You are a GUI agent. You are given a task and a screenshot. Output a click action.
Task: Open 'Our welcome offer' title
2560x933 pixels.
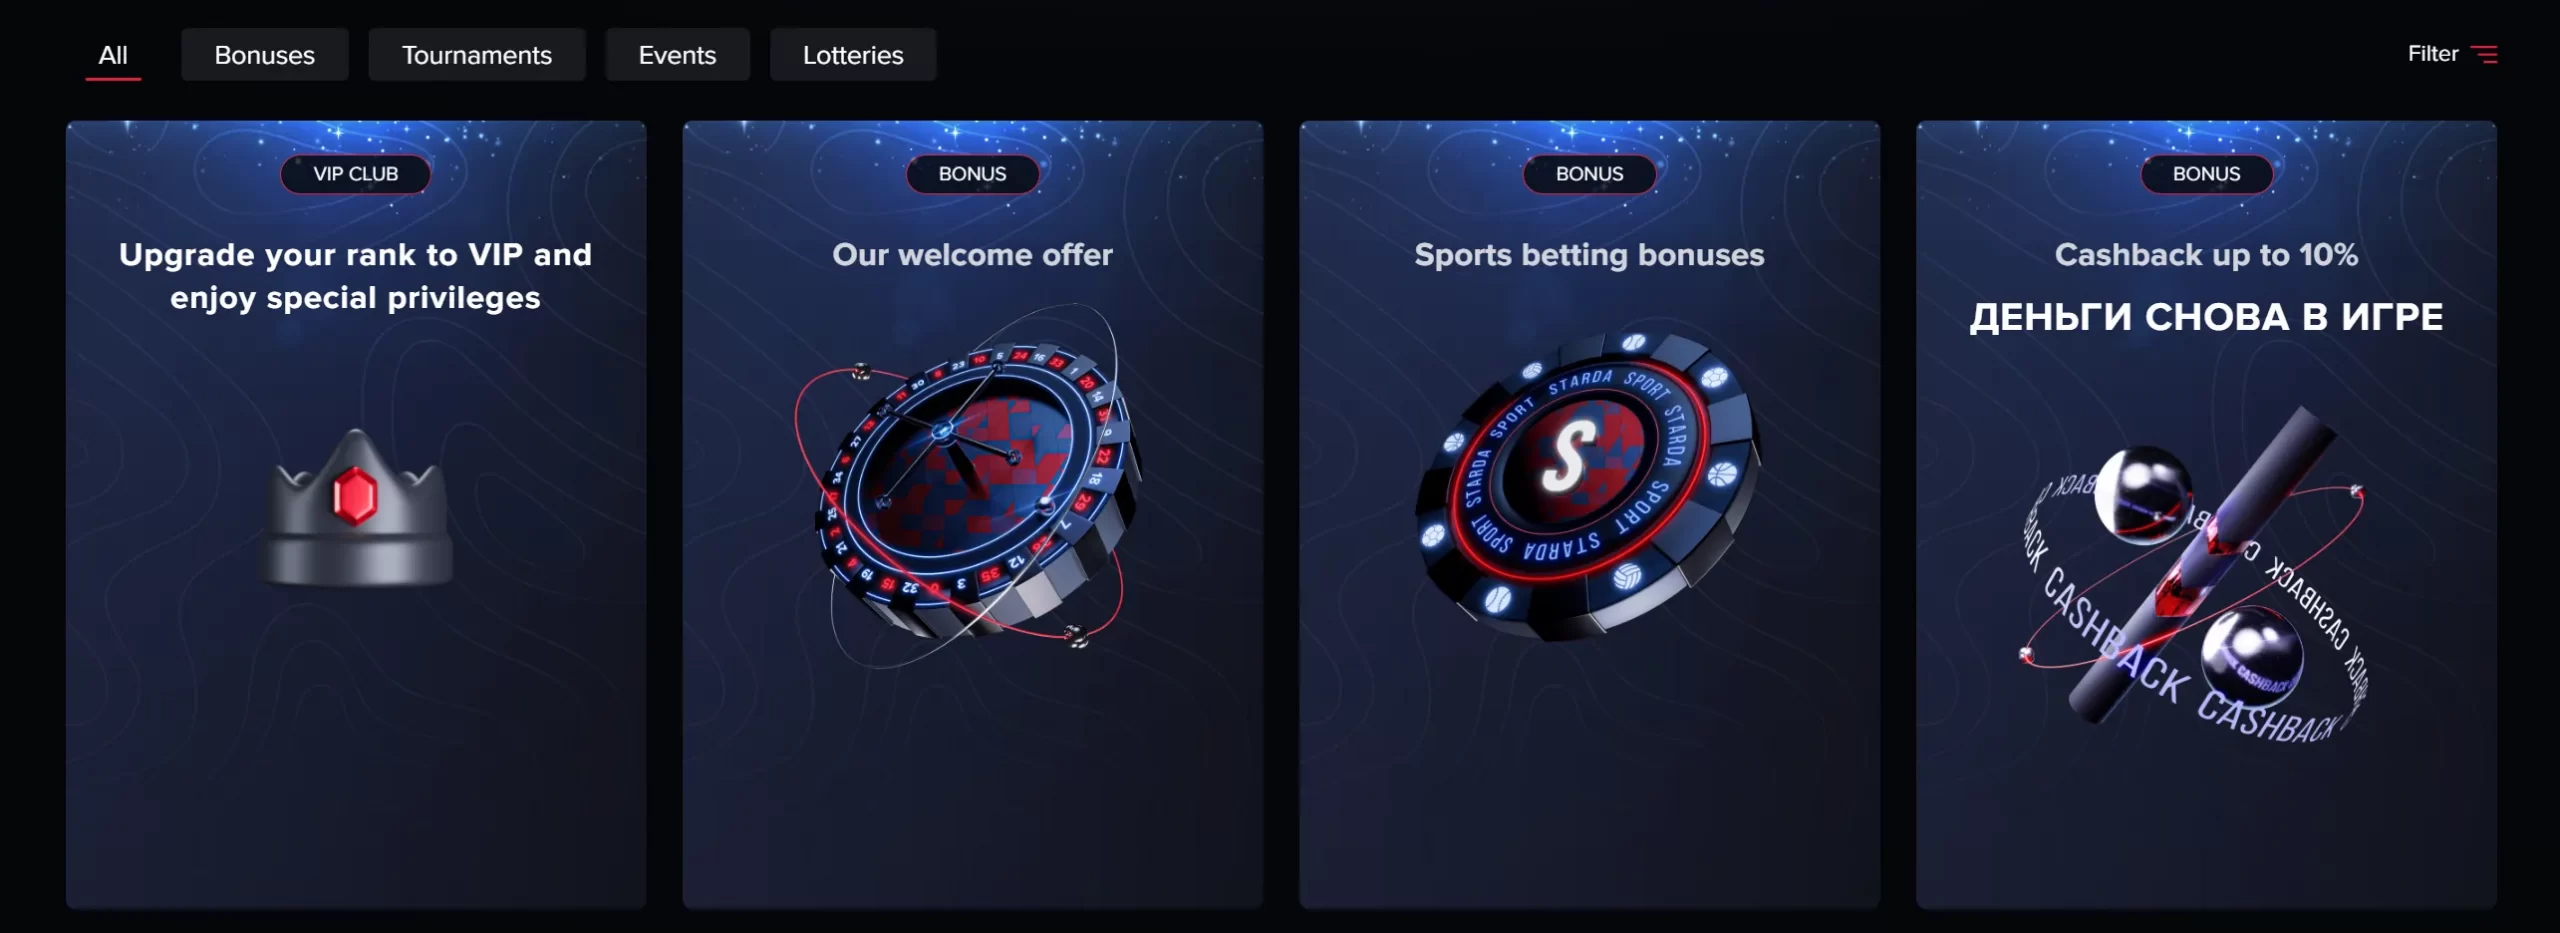(973, 255)
